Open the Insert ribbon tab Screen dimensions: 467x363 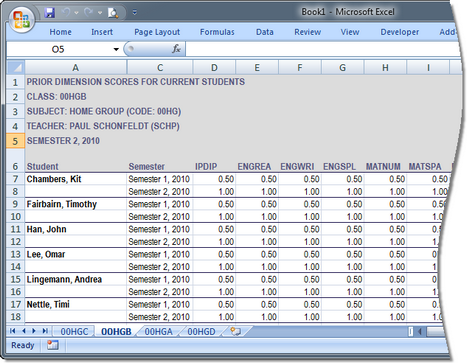pyautogui.click(x=102, y=32)
